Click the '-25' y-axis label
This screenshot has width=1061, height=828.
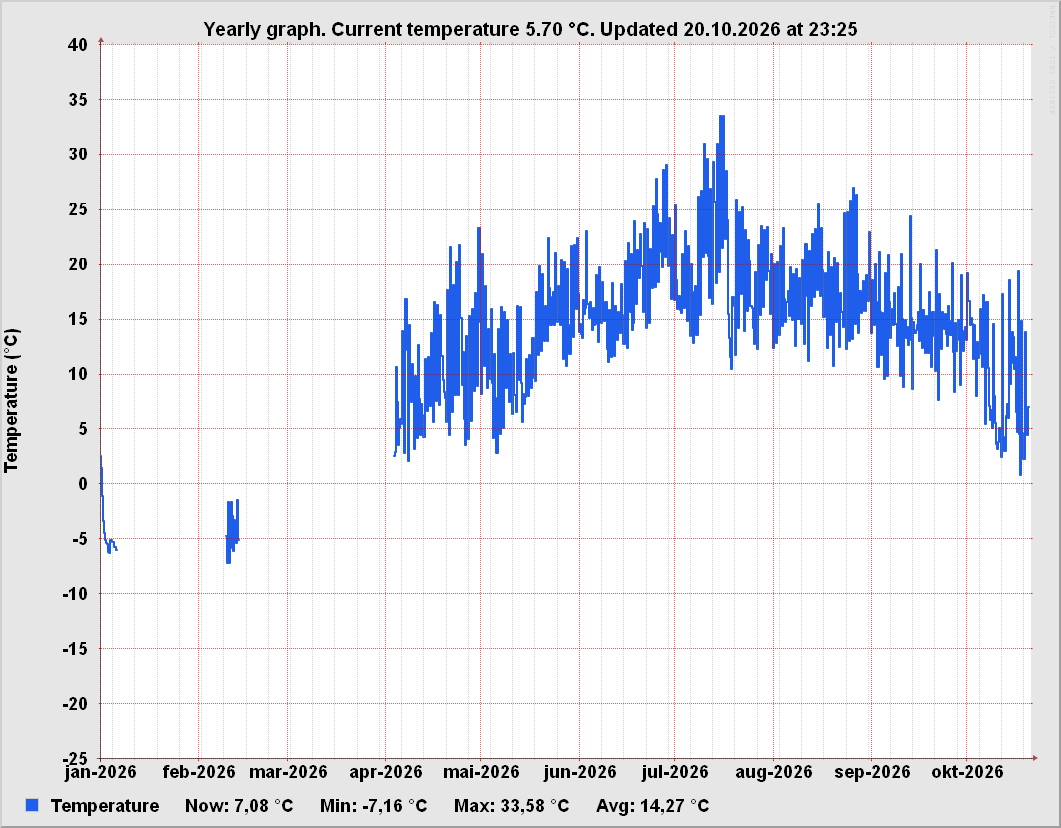[75, 758]
